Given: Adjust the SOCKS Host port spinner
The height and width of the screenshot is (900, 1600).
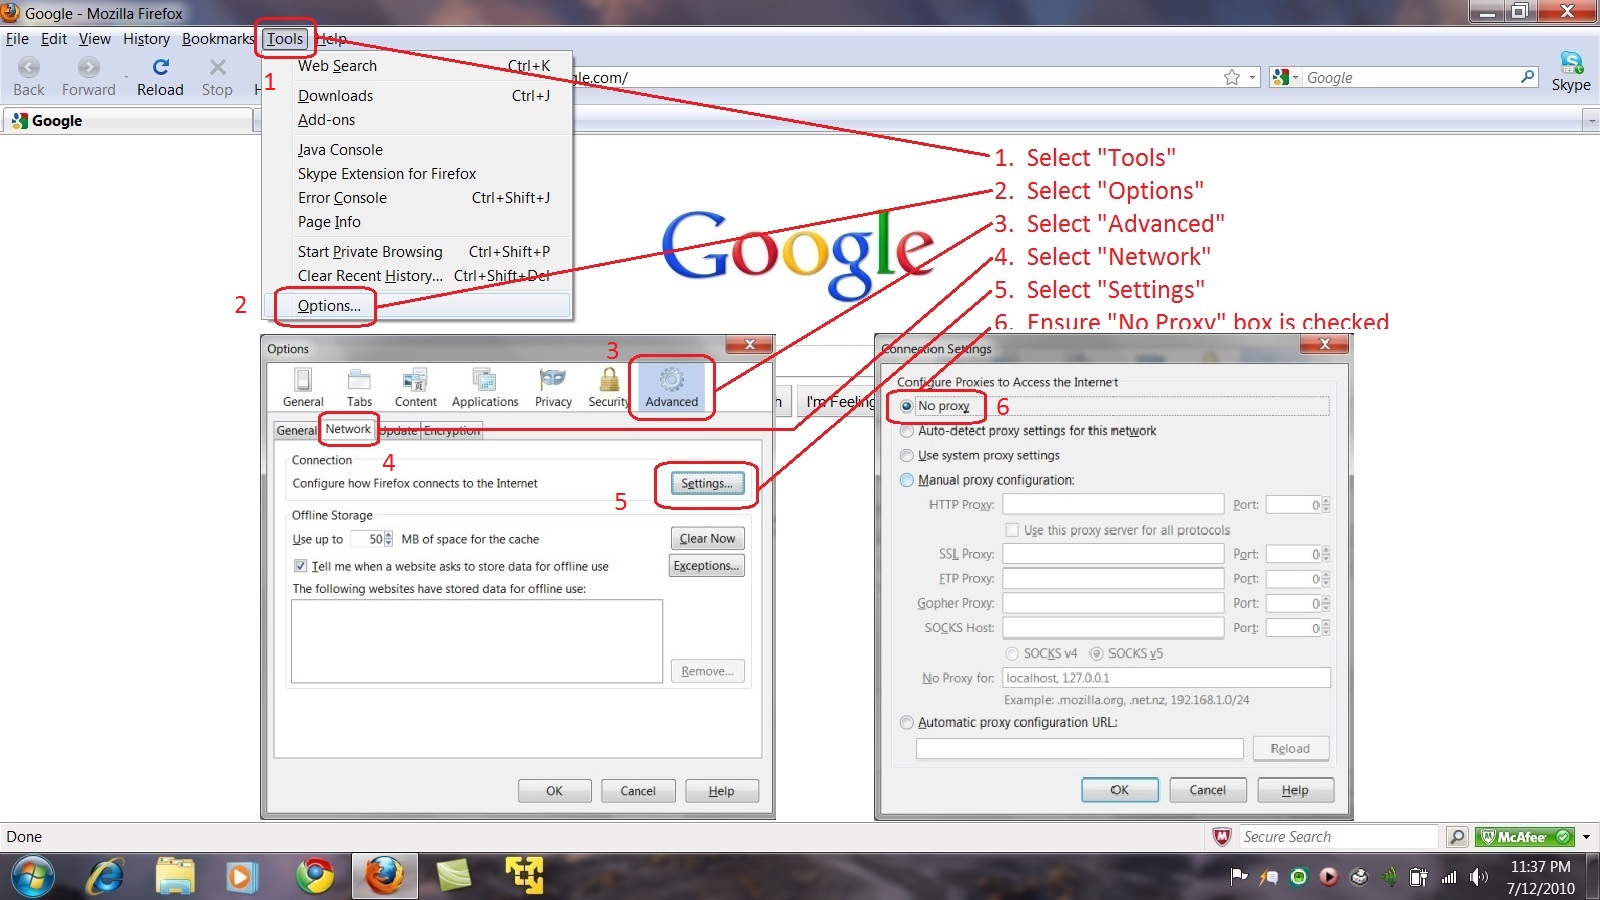Looking at the screenshot, I should (1326, 628).
